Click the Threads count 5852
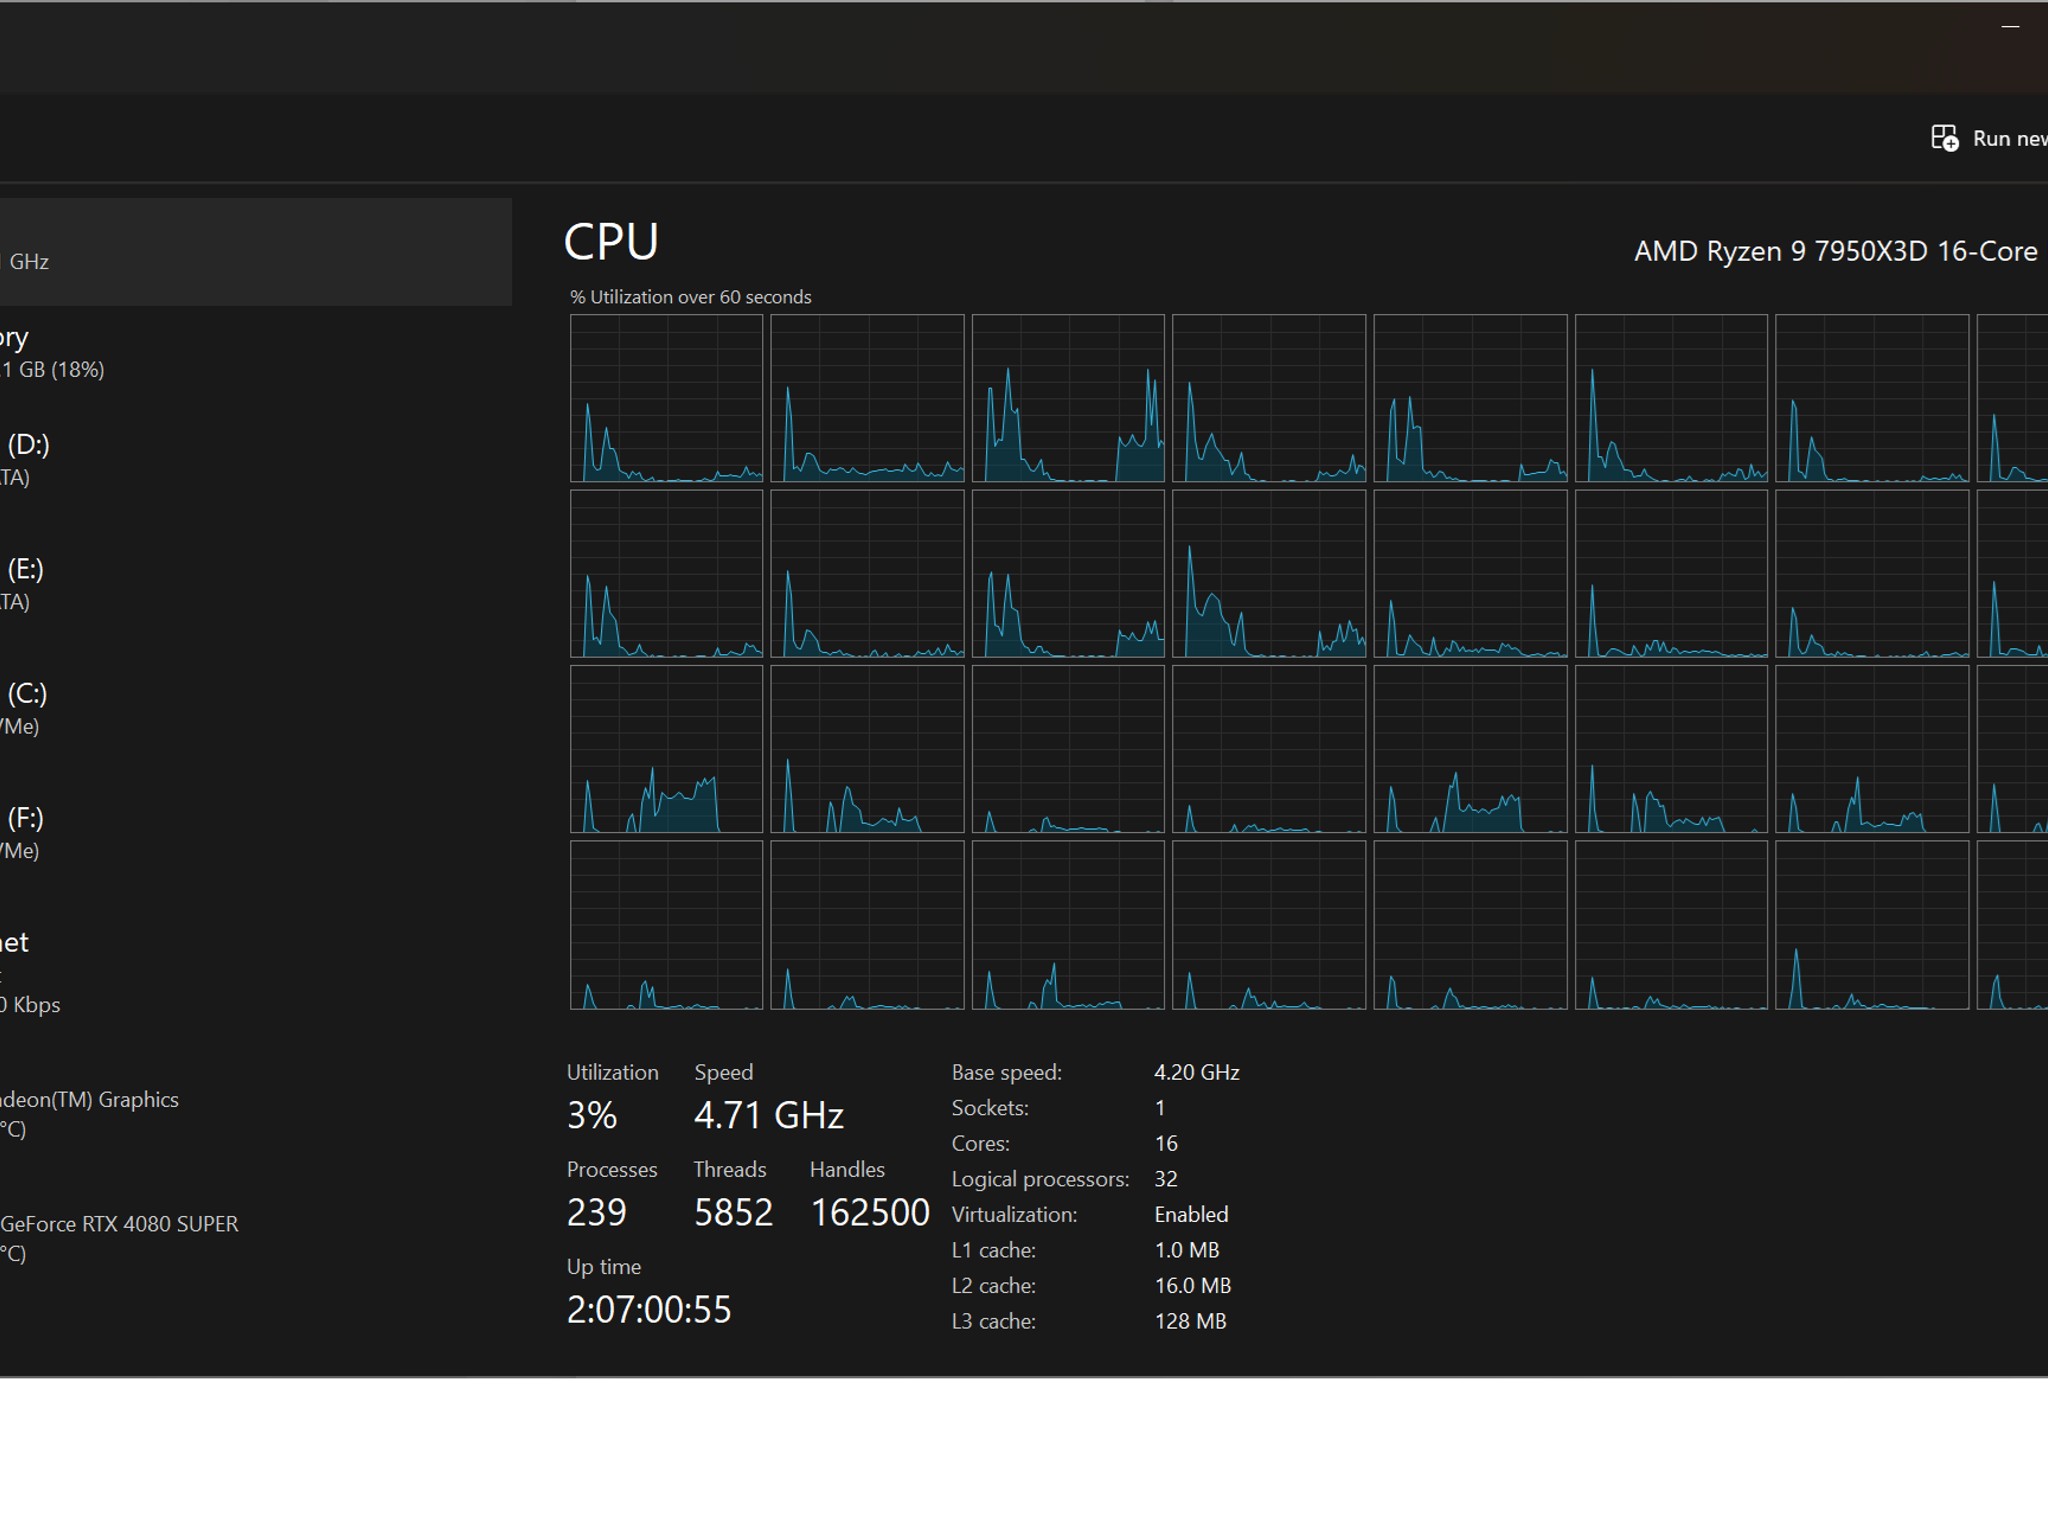This screenshot has height=1536, width=2048. click(x=733, y=1211)
